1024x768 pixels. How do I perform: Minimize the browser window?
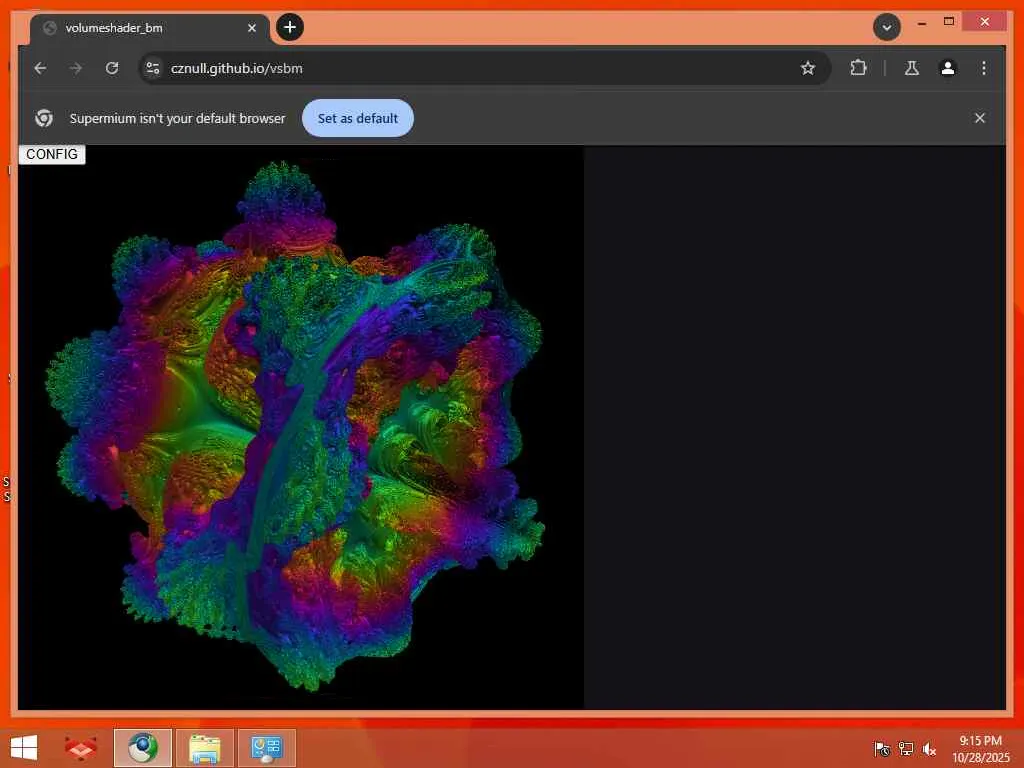point(921,23)
